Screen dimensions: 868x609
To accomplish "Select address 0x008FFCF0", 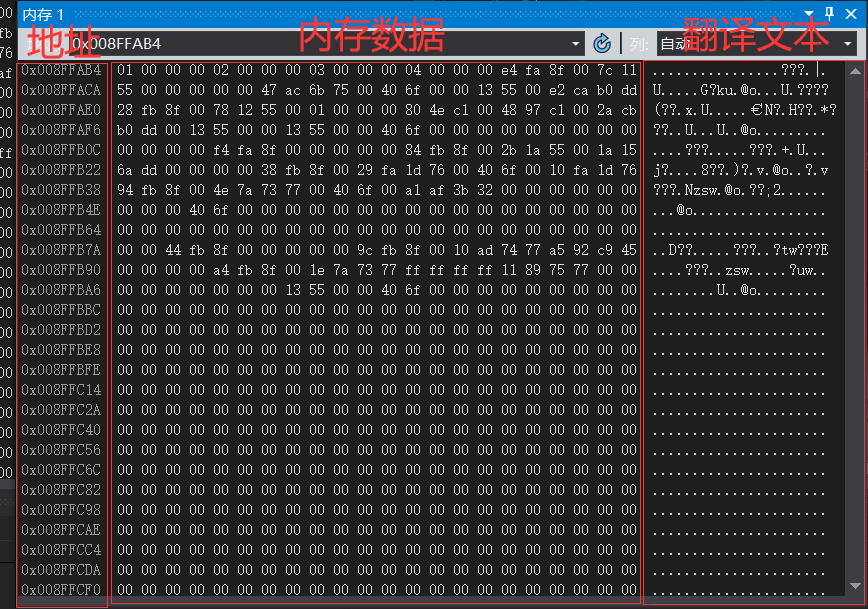I will point(61,590).
